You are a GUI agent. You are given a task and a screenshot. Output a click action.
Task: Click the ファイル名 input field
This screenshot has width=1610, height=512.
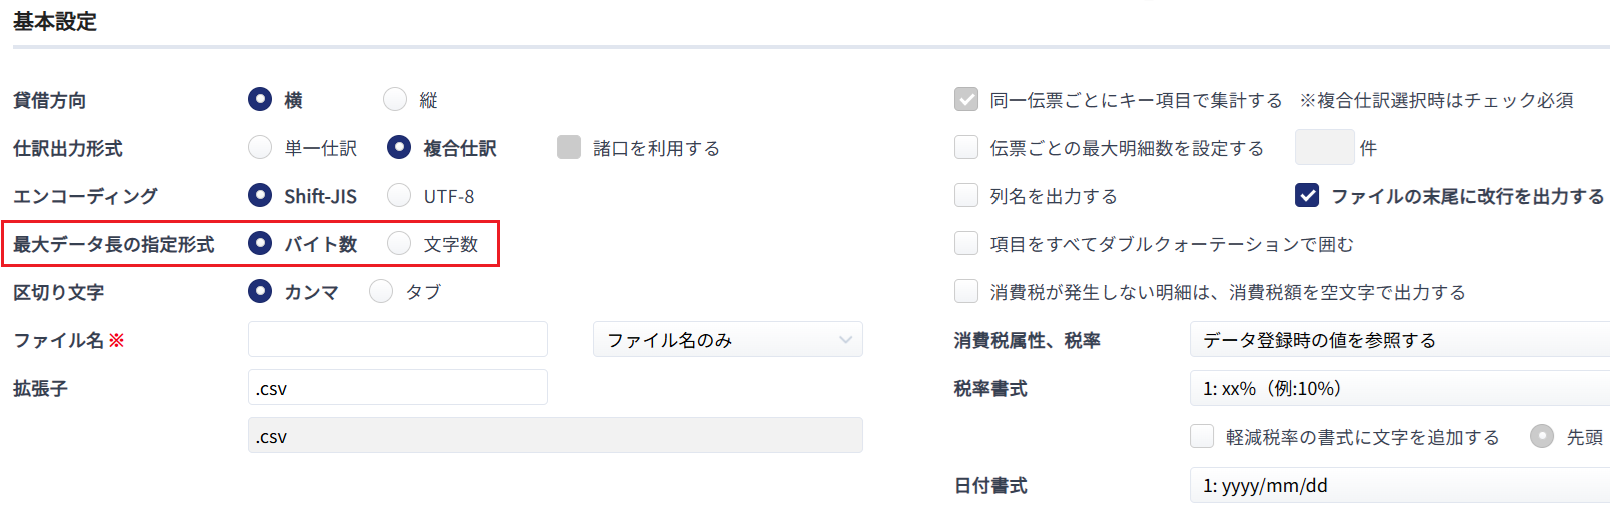pyautogui.click(x=398, y=339)
